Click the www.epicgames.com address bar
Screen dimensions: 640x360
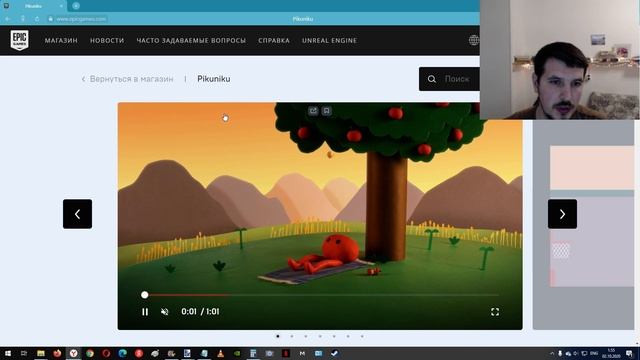click(81, 19)
